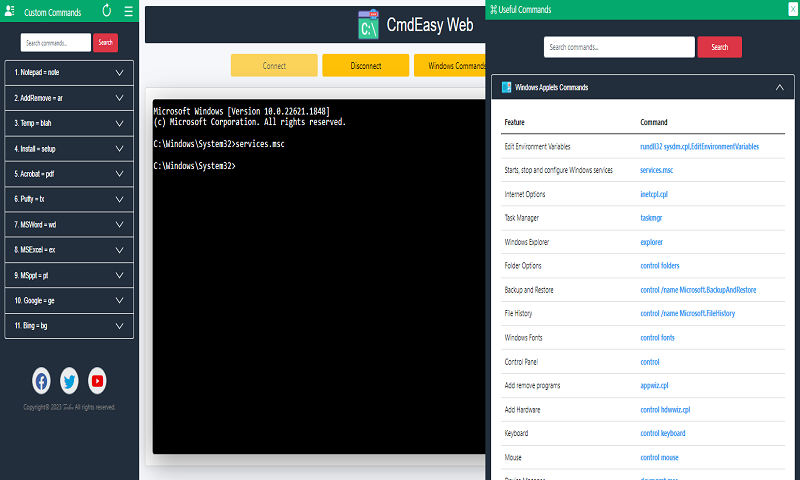Run the plain control command link
Viewport: 800px width, 480px height.
click(x=650, y=362)
